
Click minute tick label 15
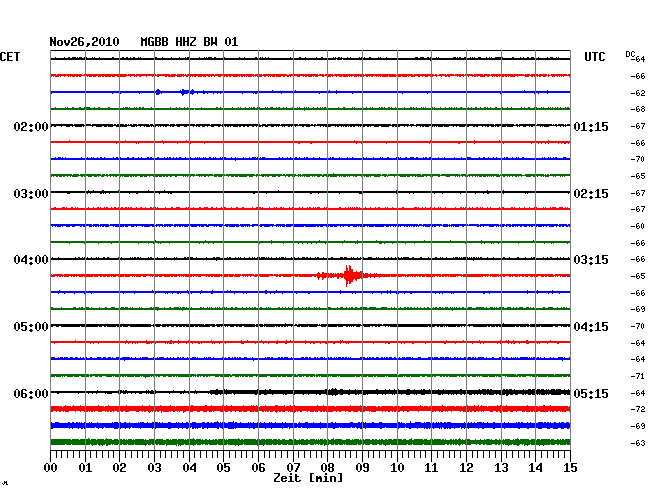[x=570, y=468]
